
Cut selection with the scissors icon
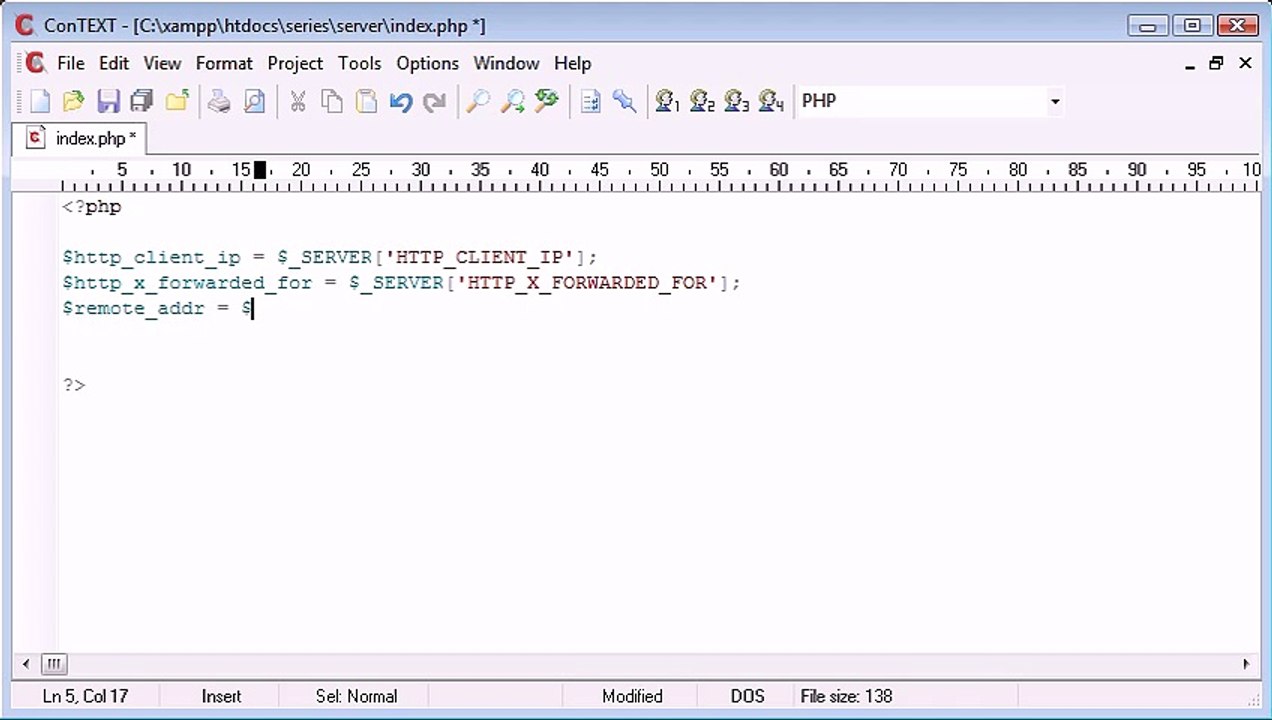pos(297,101)
